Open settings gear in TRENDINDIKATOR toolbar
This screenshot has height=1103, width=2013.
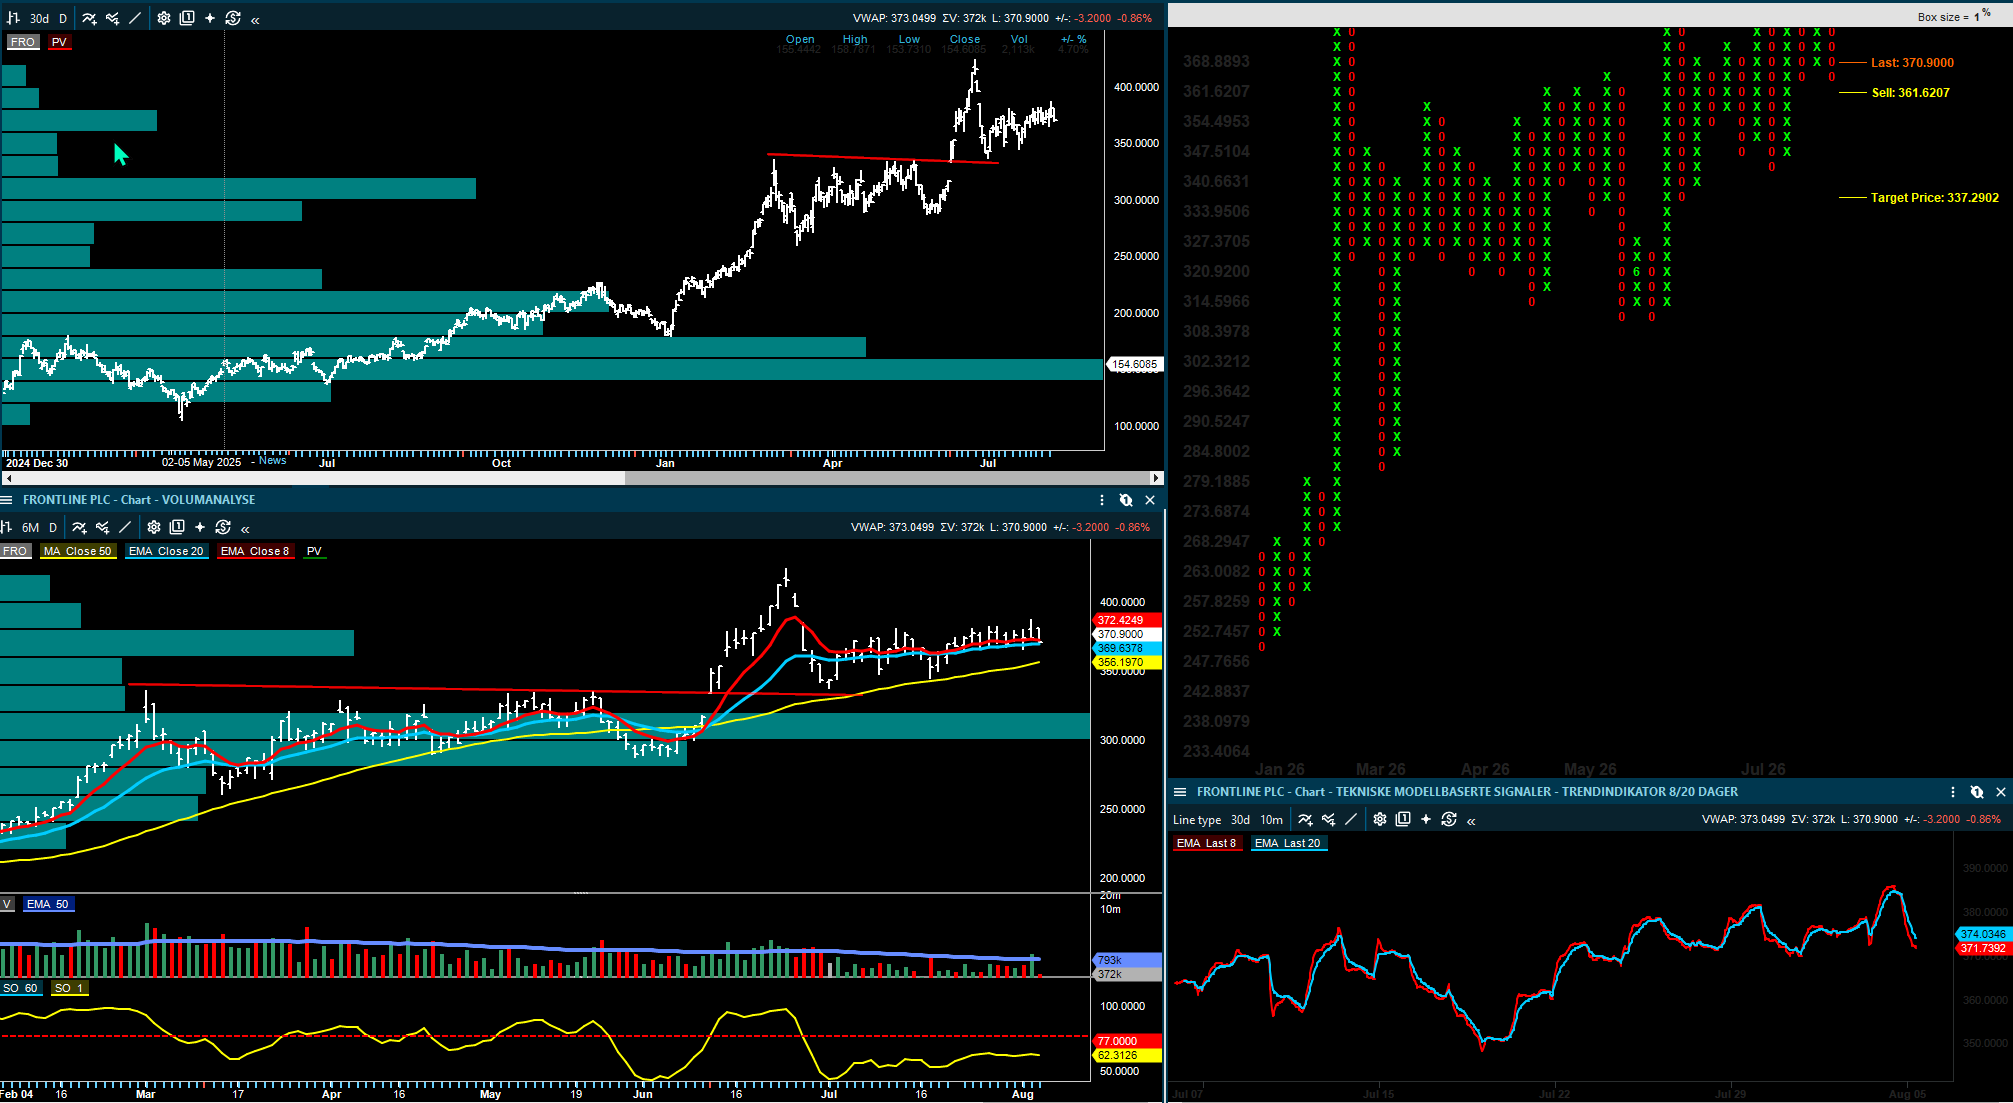click(x=1380, y=820)
